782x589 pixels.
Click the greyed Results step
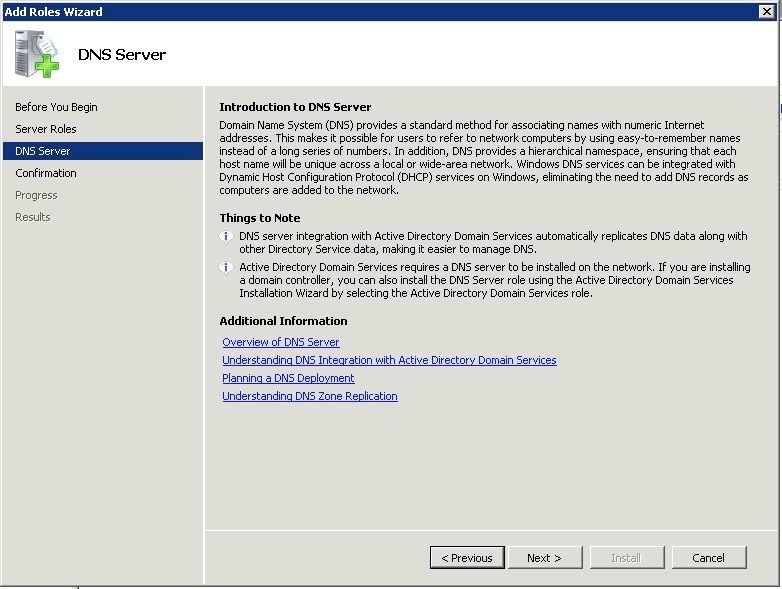(33, 217)
